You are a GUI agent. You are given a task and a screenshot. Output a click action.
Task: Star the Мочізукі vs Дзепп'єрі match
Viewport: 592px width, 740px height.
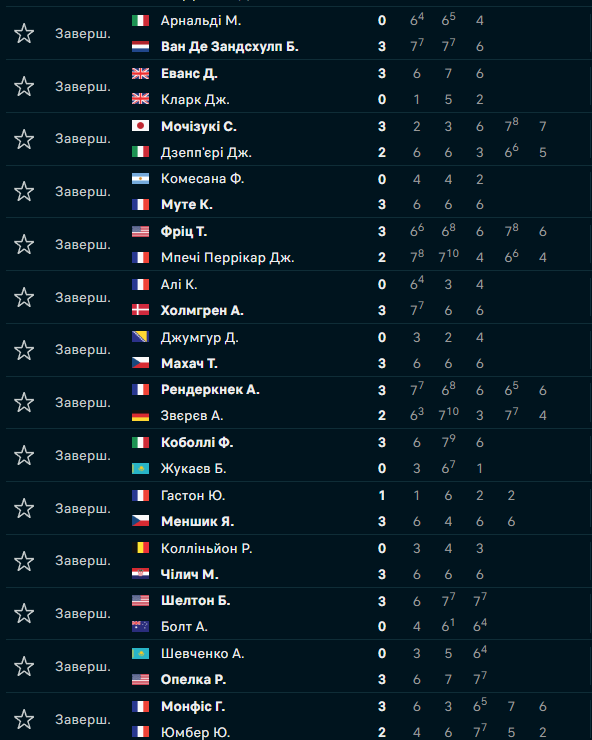point(24,139)
